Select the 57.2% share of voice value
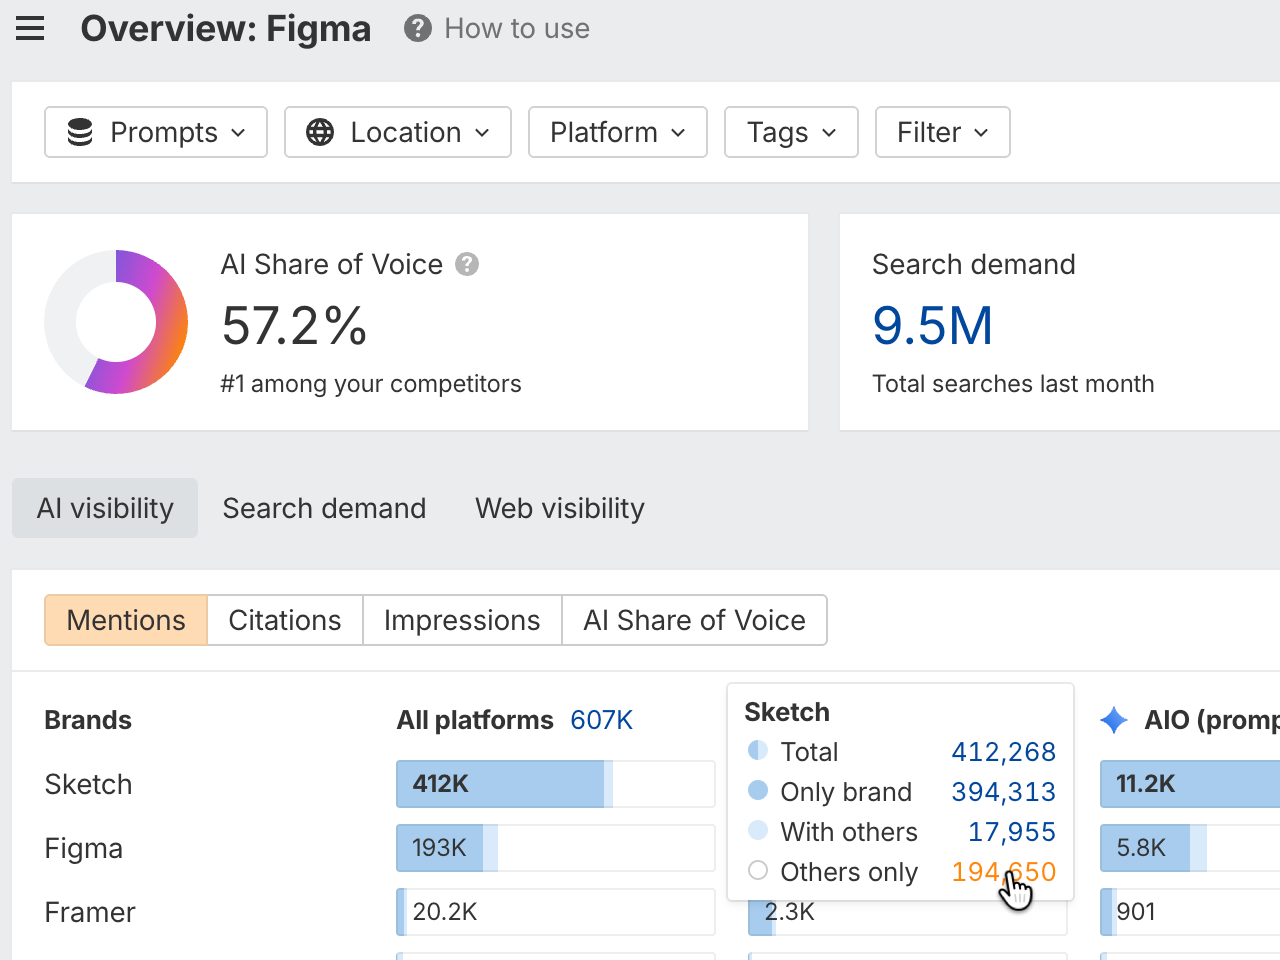This screenshot has height=960, width=1280. pos(295,326)
